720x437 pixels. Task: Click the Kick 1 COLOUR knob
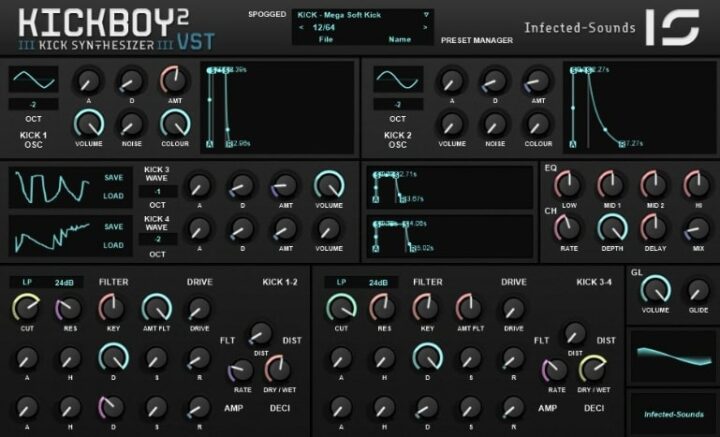click(174, 123)
